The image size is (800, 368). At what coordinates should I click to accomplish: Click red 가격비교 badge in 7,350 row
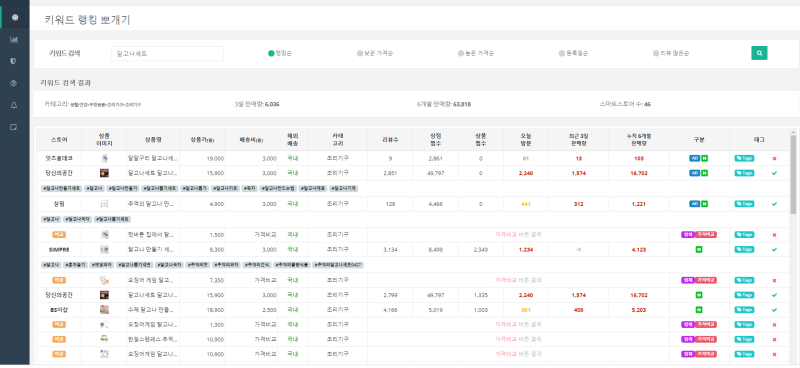pos(706,280)
